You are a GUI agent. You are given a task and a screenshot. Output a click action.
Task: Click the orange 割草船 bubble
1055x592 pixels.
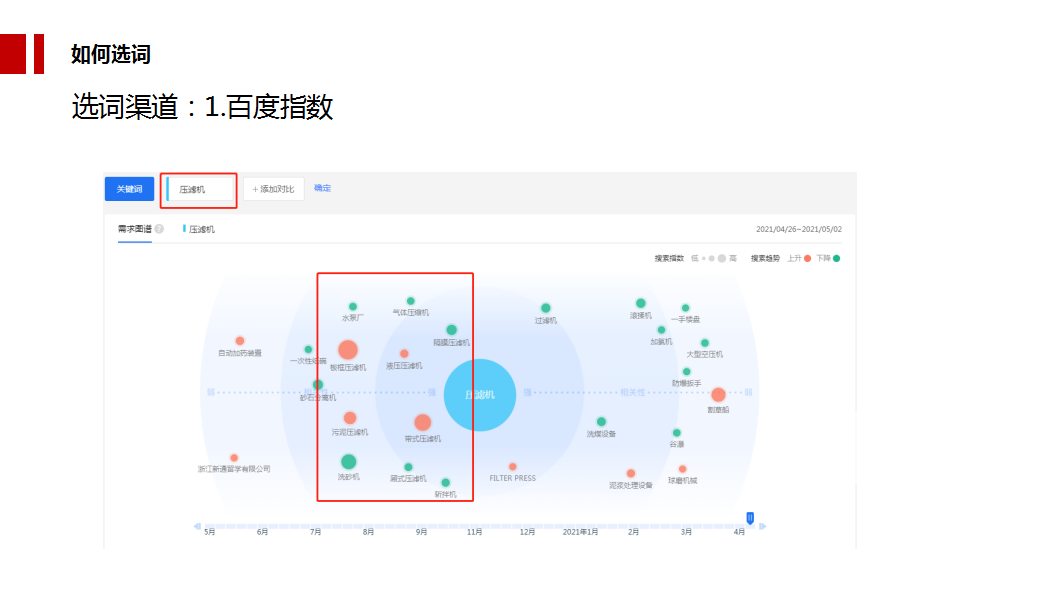point(718,395)
